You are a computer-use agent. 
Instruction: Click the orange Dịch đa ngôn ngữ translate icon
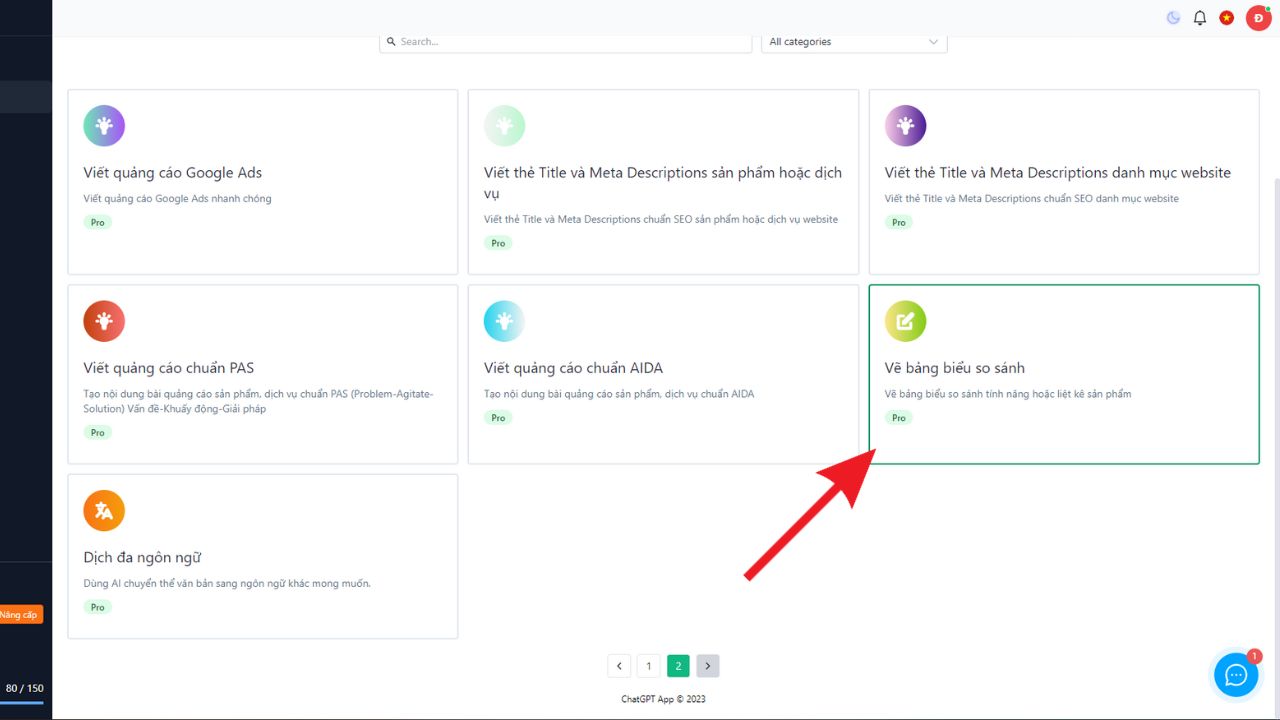point(104,511)
